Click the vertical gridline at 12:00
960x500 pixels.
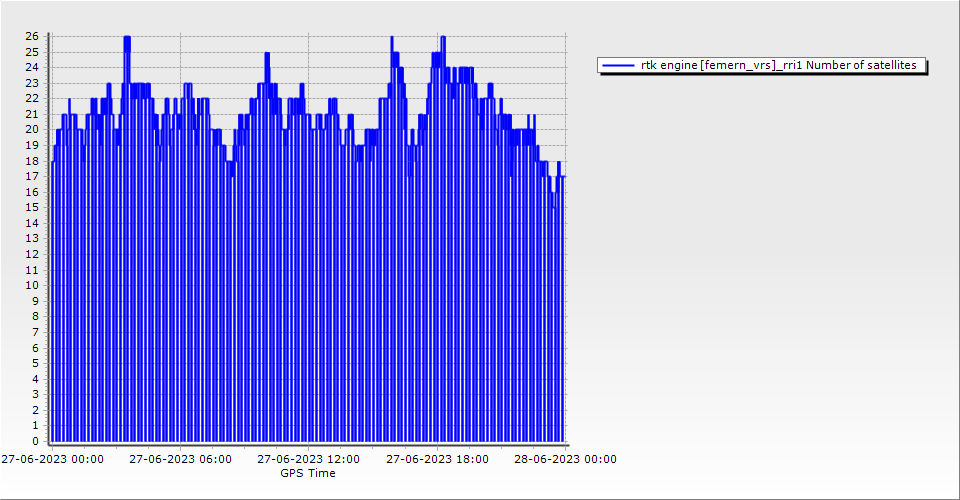tap(309, 300)
